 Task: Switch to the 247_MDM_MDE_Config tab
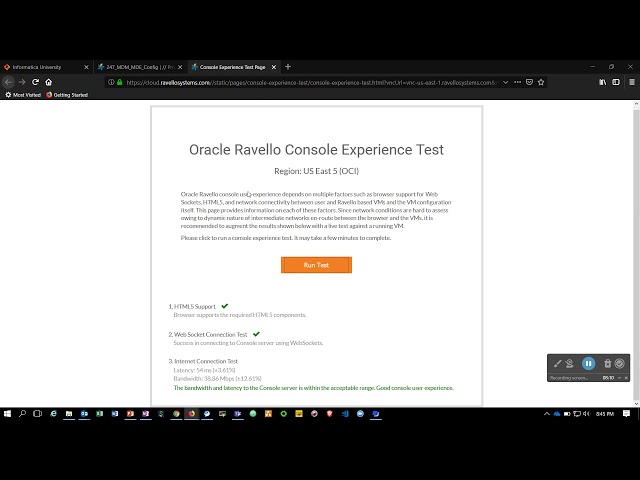click(140, 67)
